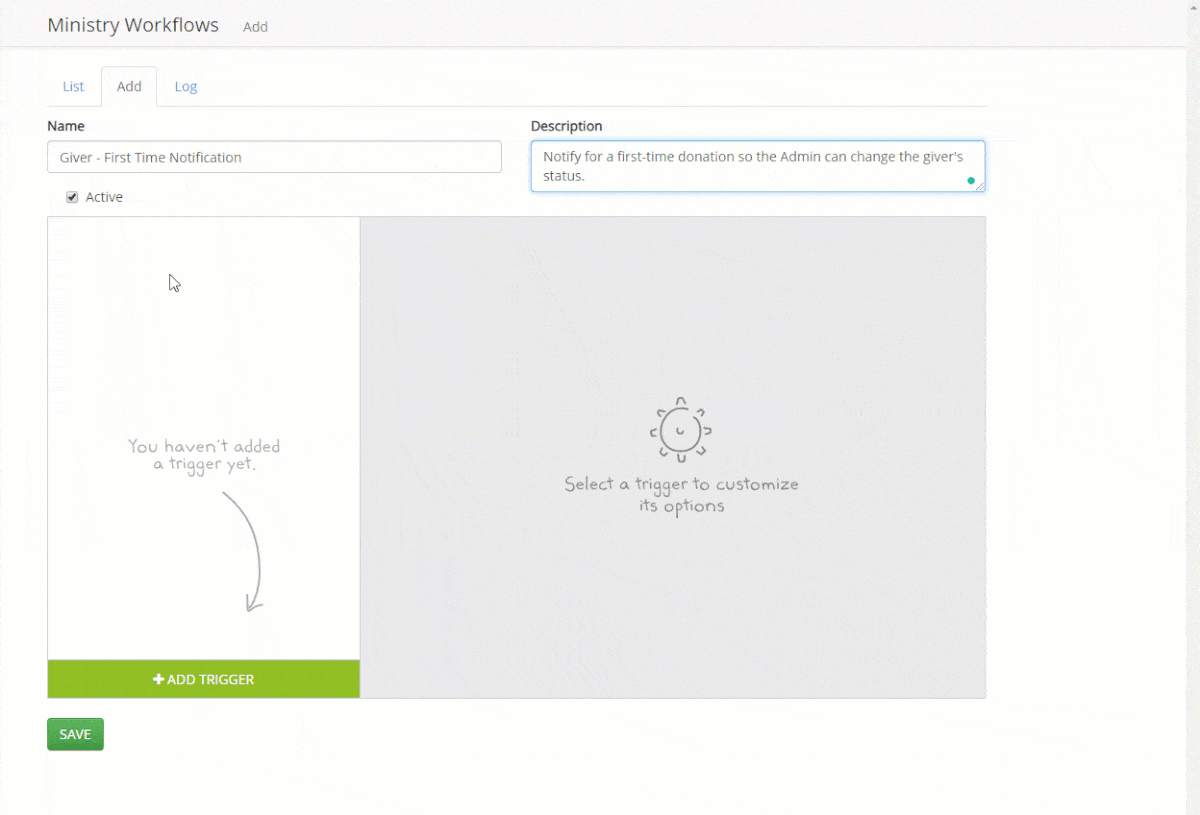Click the Active label text
Screen dimensions: 1200x815
point(104,197)
